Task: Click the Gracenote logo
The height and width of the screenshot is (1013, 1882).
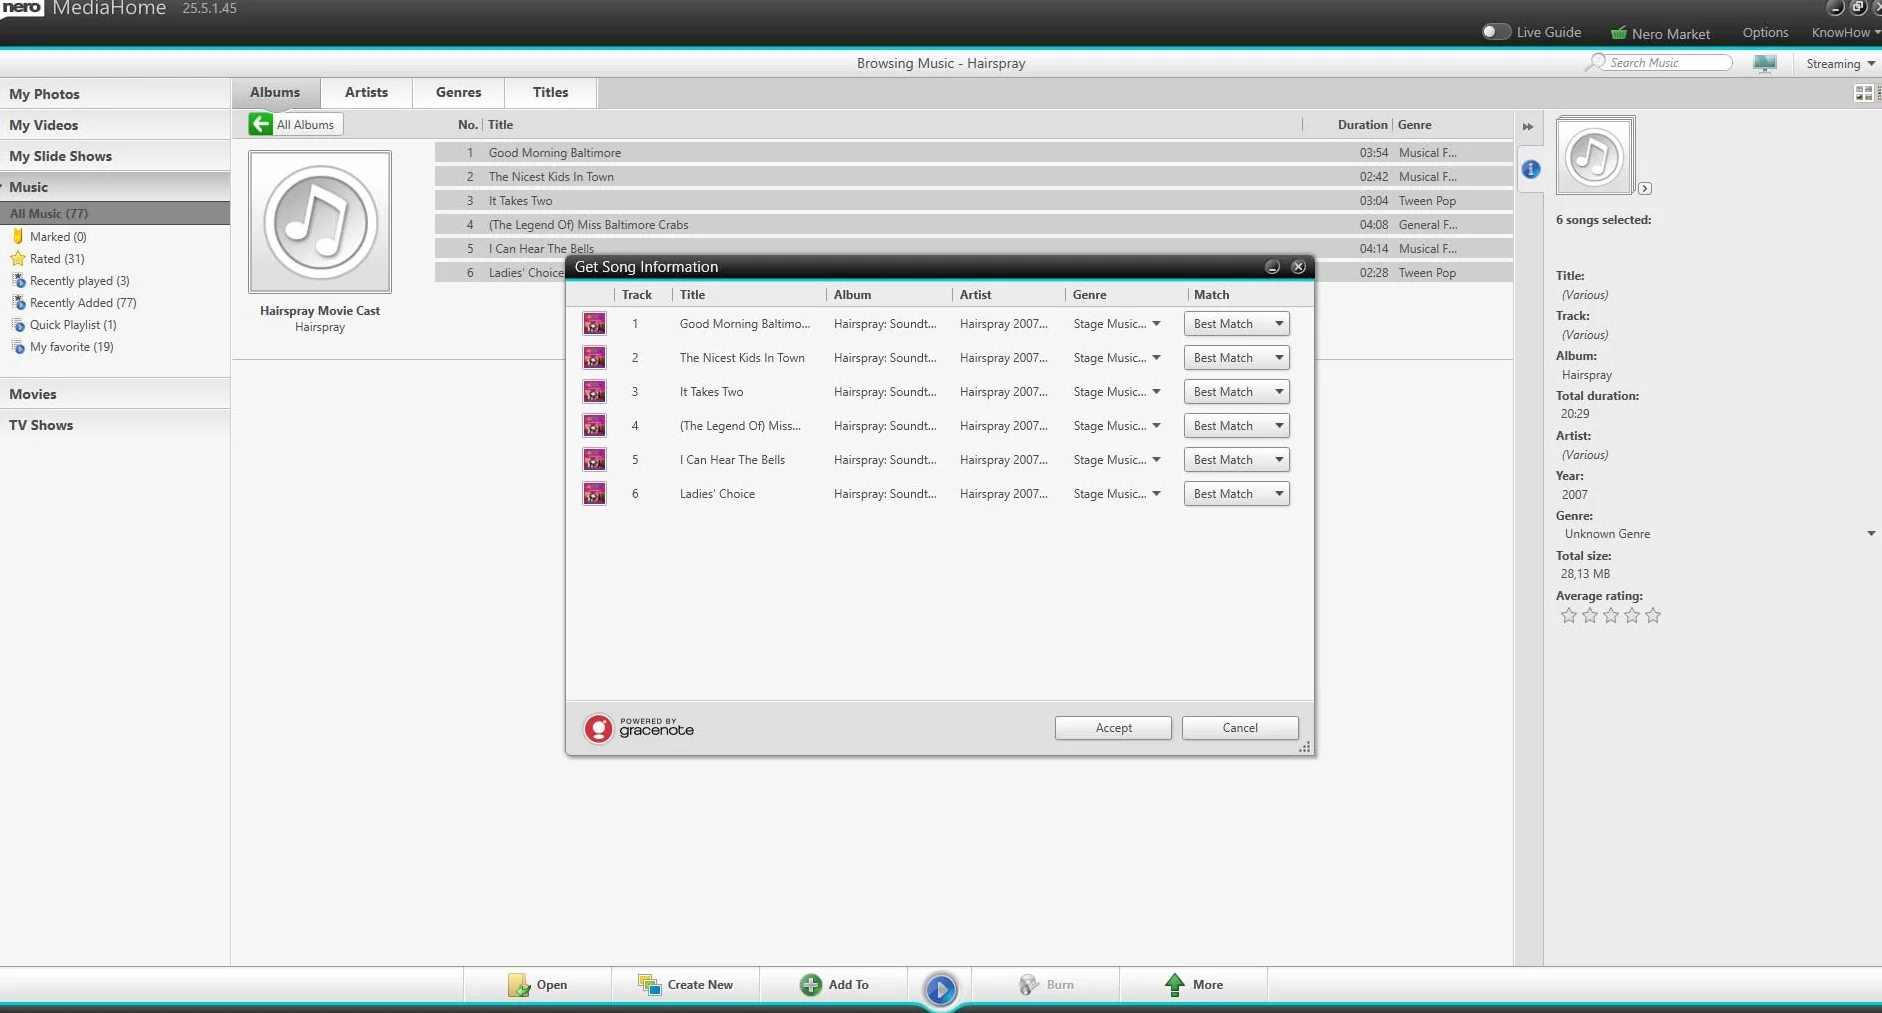Action: [x=639, y=728]
